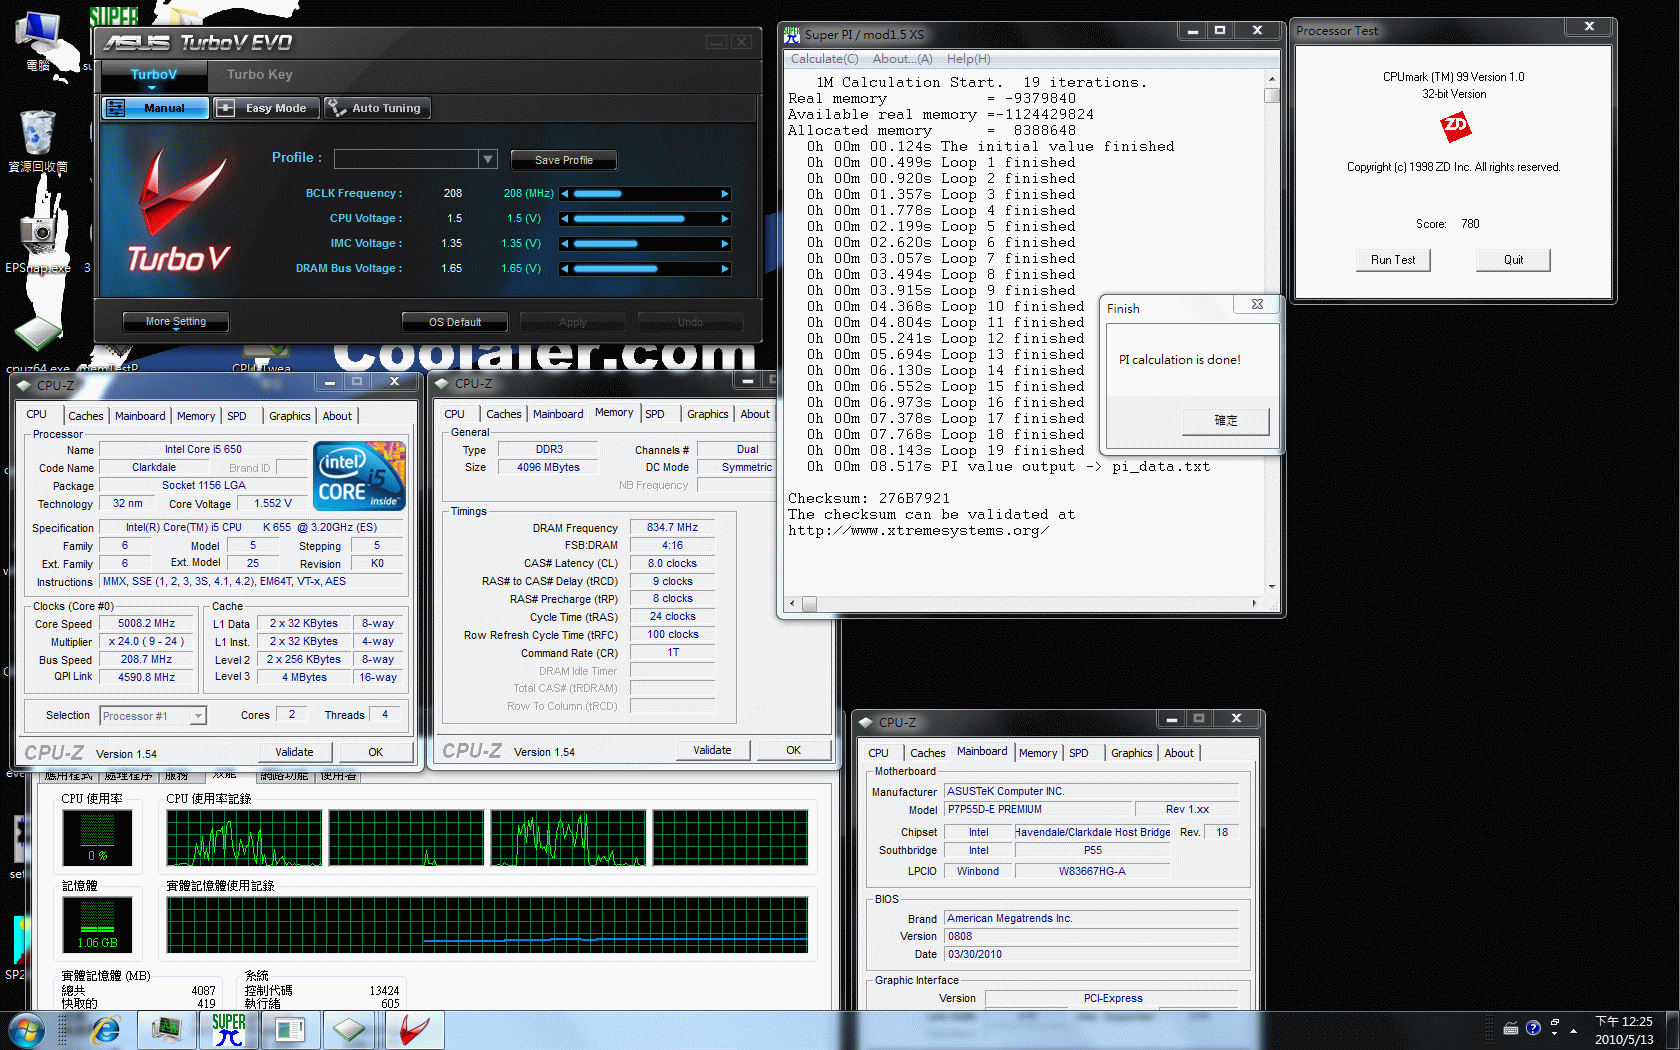Open Memory tab in first CPU-Z window
The image size is (1680, 1050).
pos(196,416)
